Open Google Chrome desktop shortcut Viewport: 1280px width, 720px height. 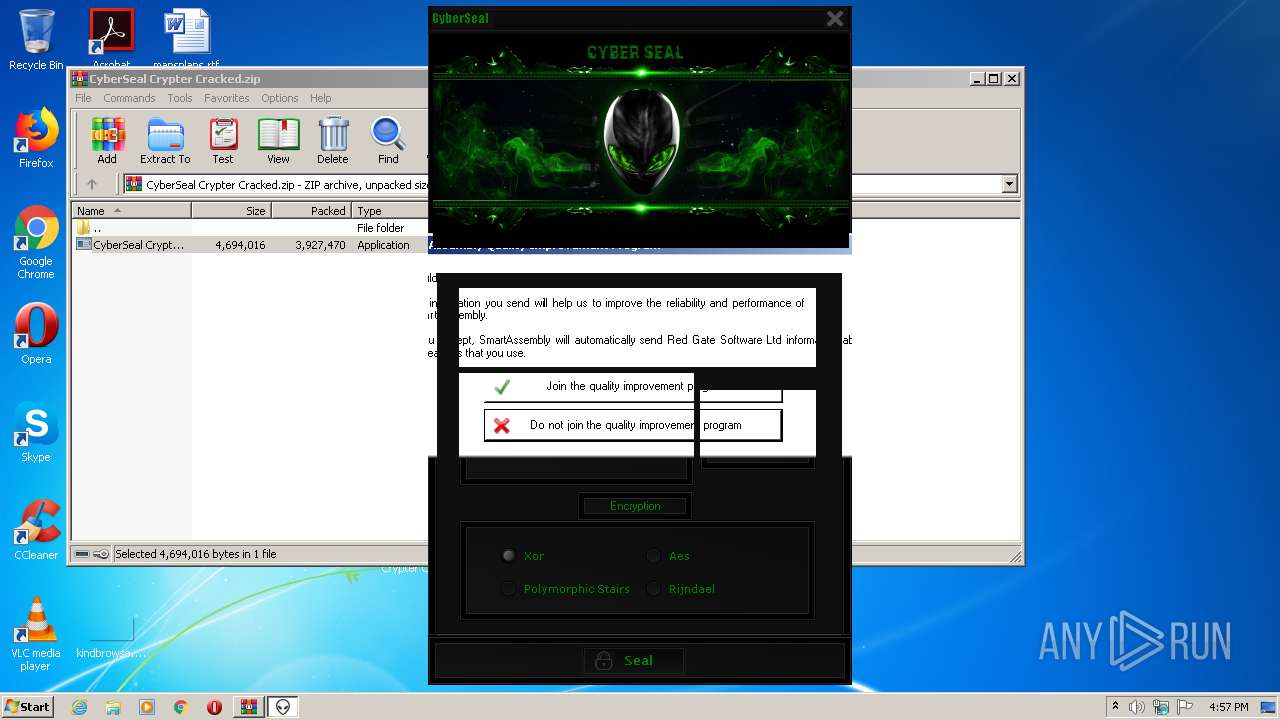coord(36,243)
